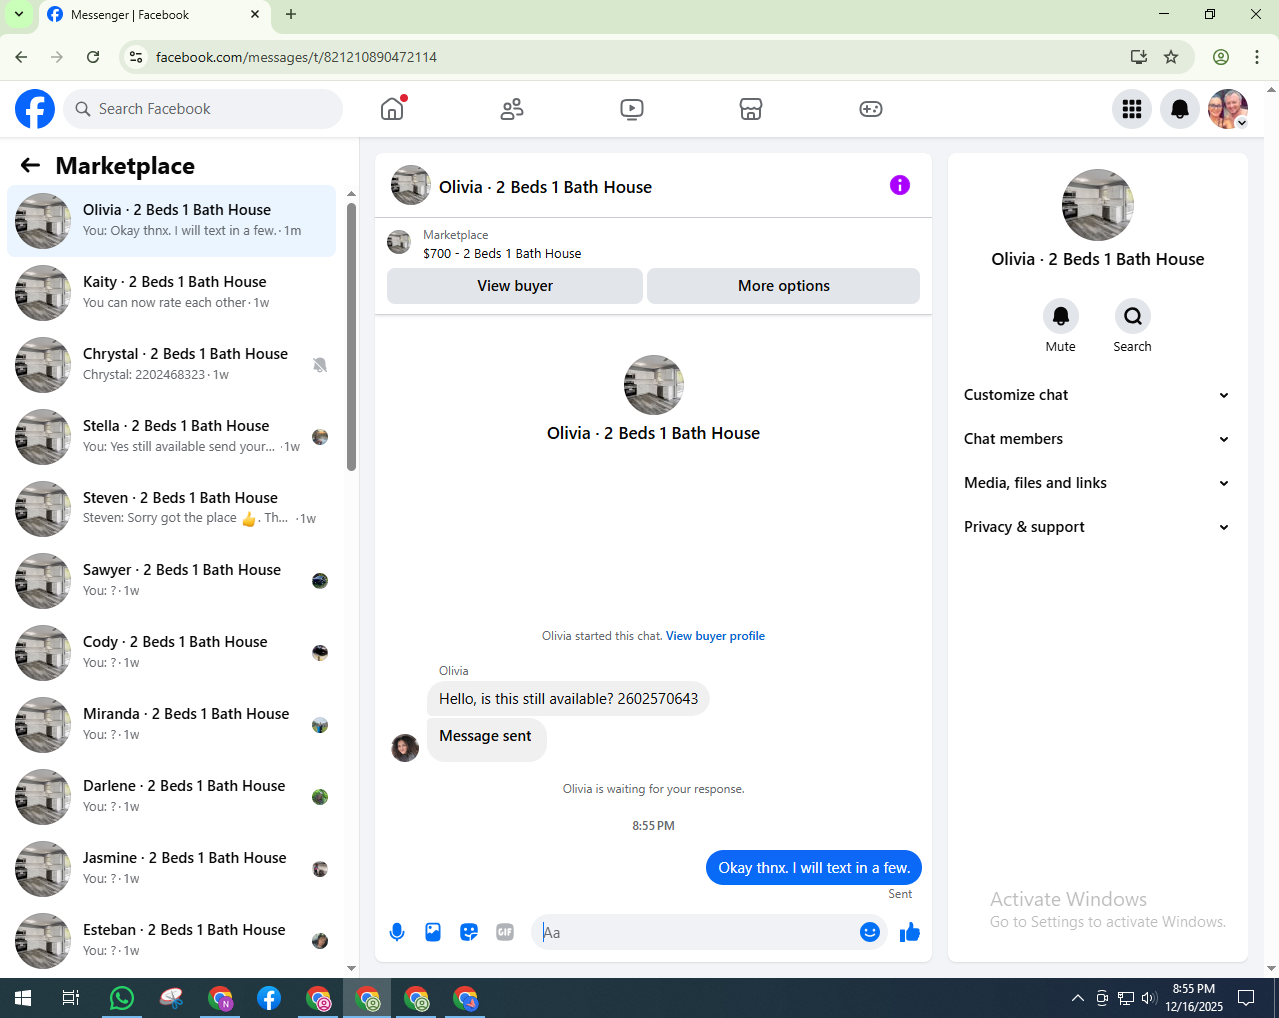This screenshot has height=1018, width=1279.
Task: Send a thumbs-up like
Action: pyautogui.click(x=910, y=932)
